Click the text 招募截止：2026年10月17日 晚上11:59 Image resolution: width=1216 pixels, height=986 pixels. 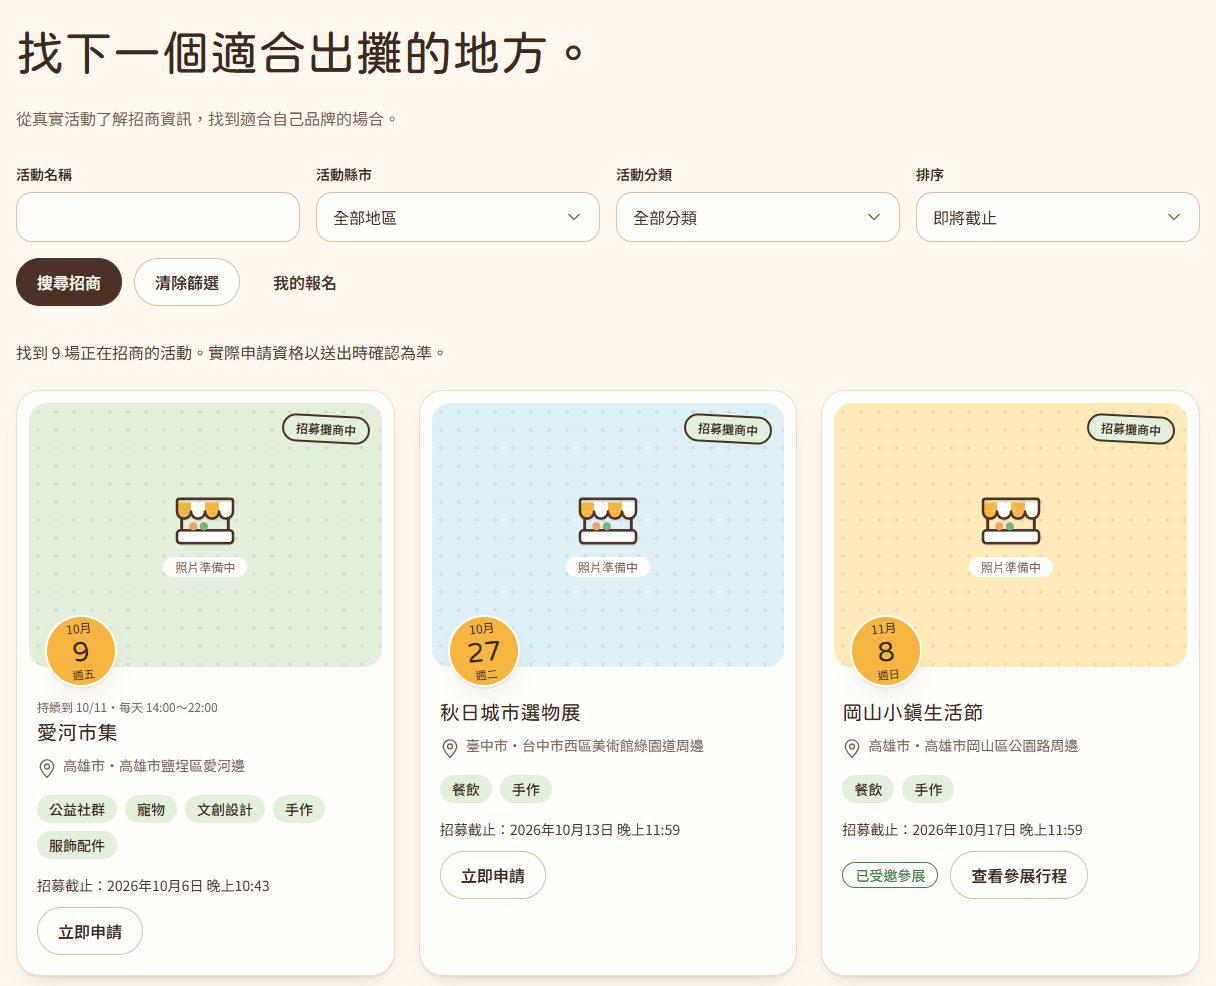click(963, 830)
